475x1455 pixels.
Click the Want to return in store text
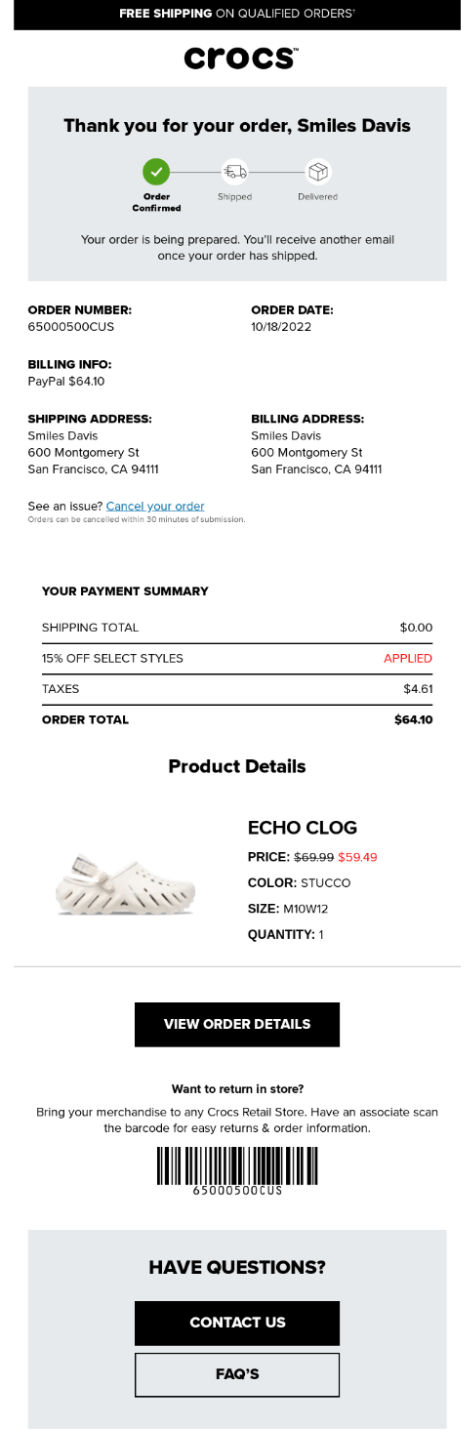(237, 1089)
